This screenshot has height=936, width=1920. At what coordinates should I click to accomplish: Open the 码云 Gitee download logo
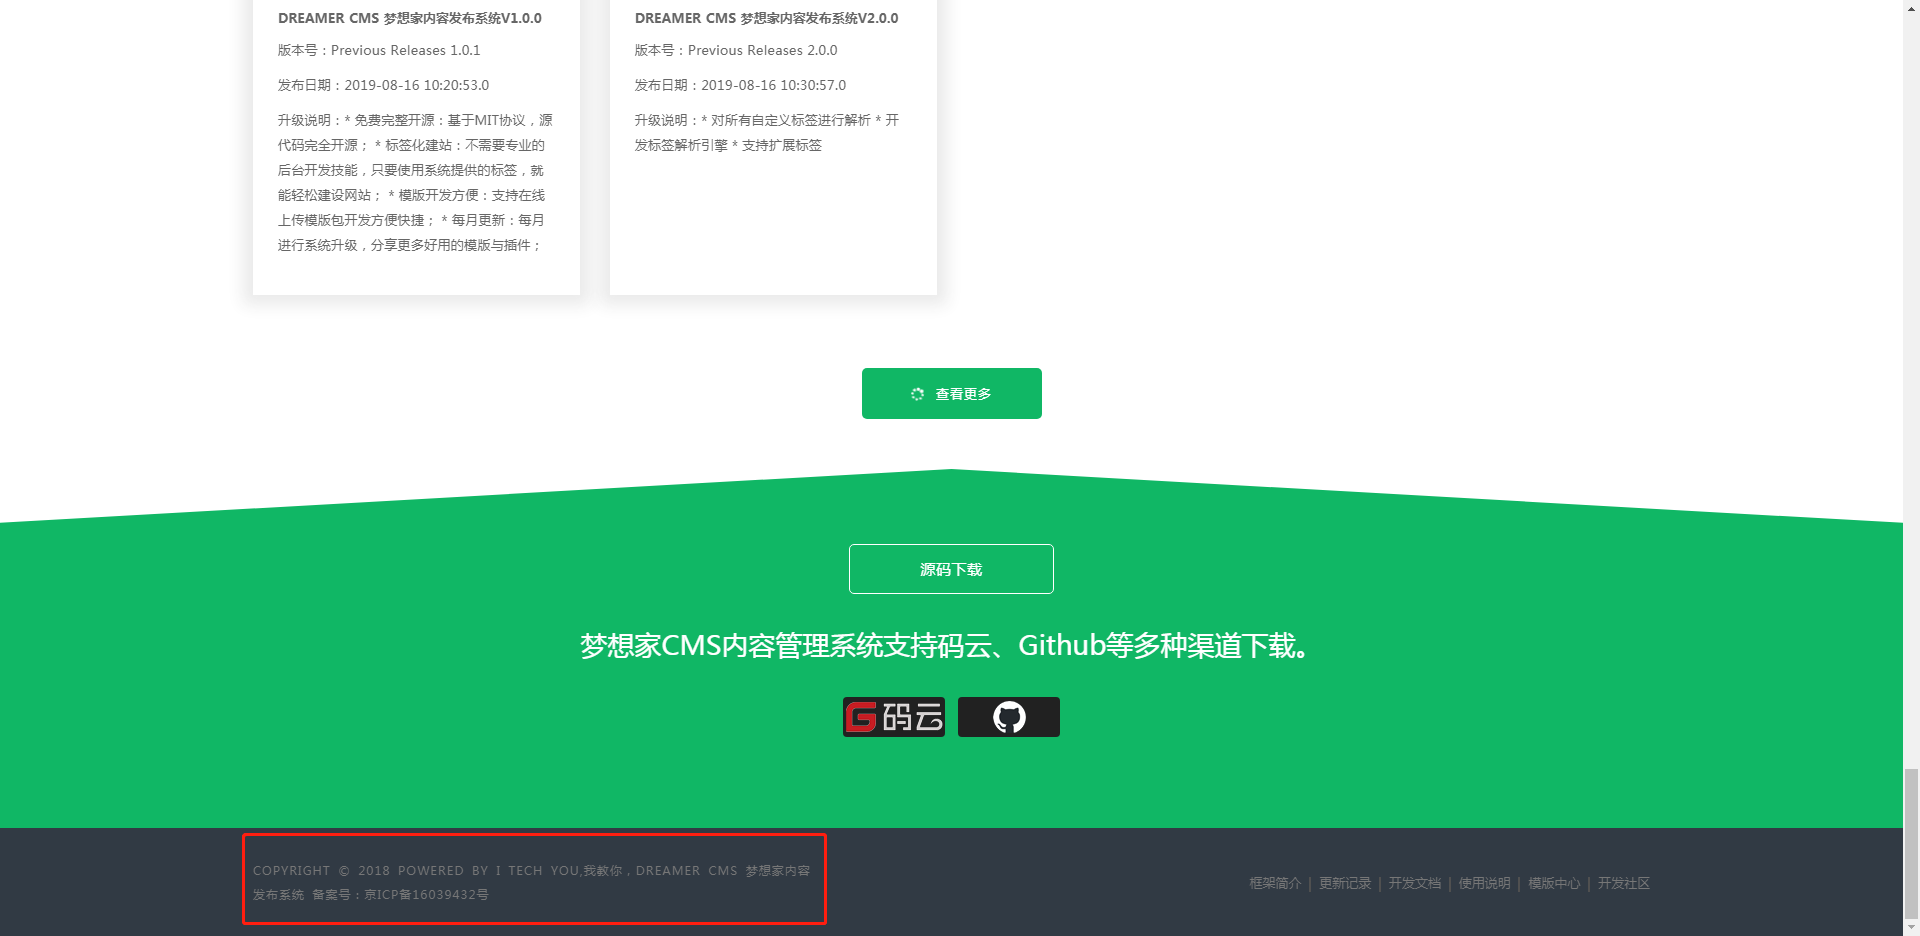(x=894, y=717)
